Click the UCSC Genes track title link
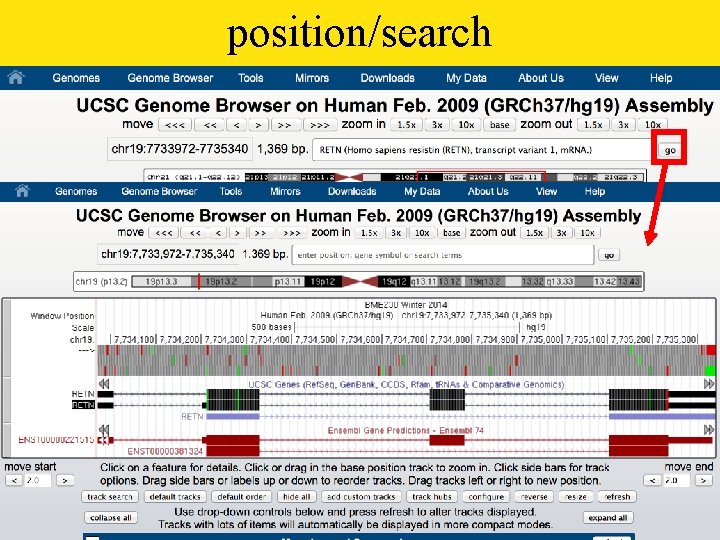720x540 pixels. (406, 384)
